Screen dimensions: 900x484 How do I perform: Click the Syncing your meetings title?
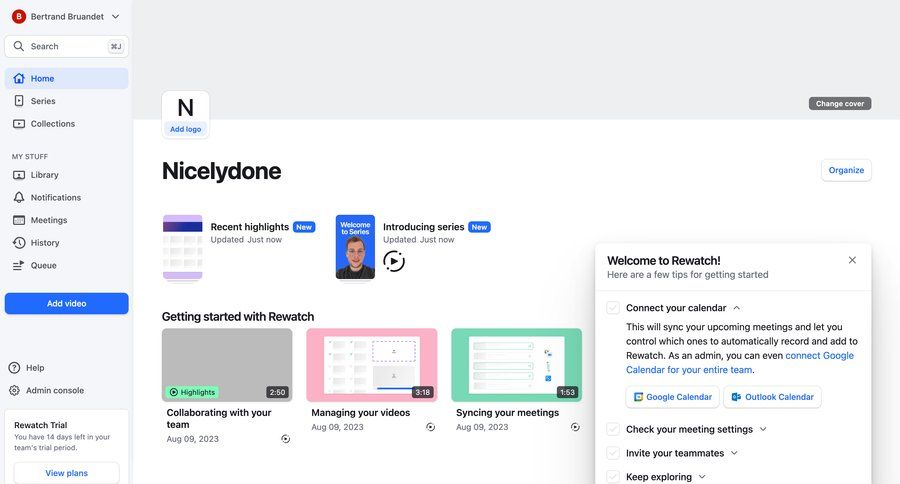(x=507, y=413)
